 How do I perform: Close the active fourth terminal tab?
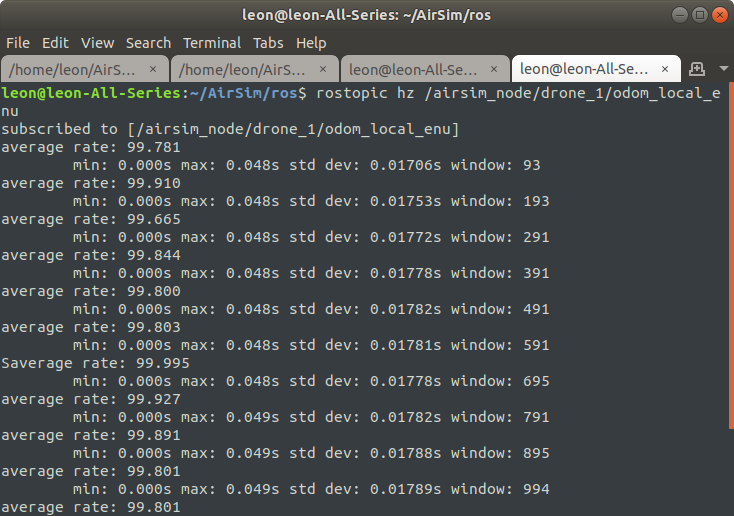[664, 69]
